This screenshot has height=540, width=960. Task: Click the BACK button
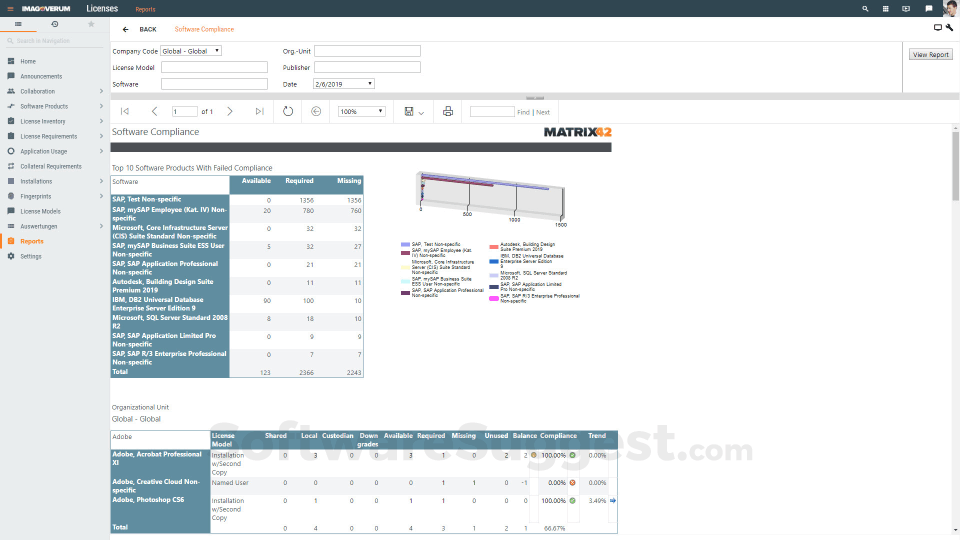140,29
